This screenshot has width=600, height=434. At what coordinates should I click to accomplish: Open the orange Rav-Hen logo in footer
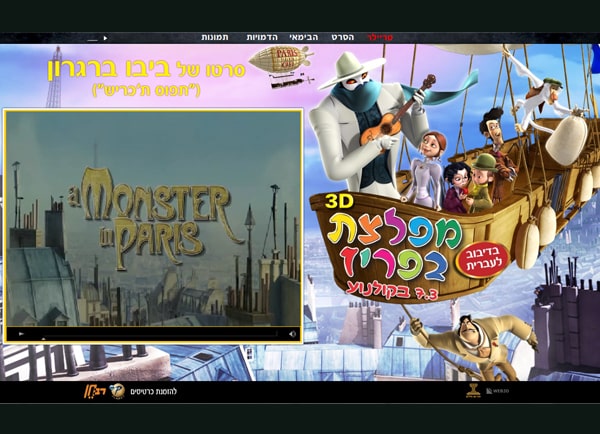(95, 392)
